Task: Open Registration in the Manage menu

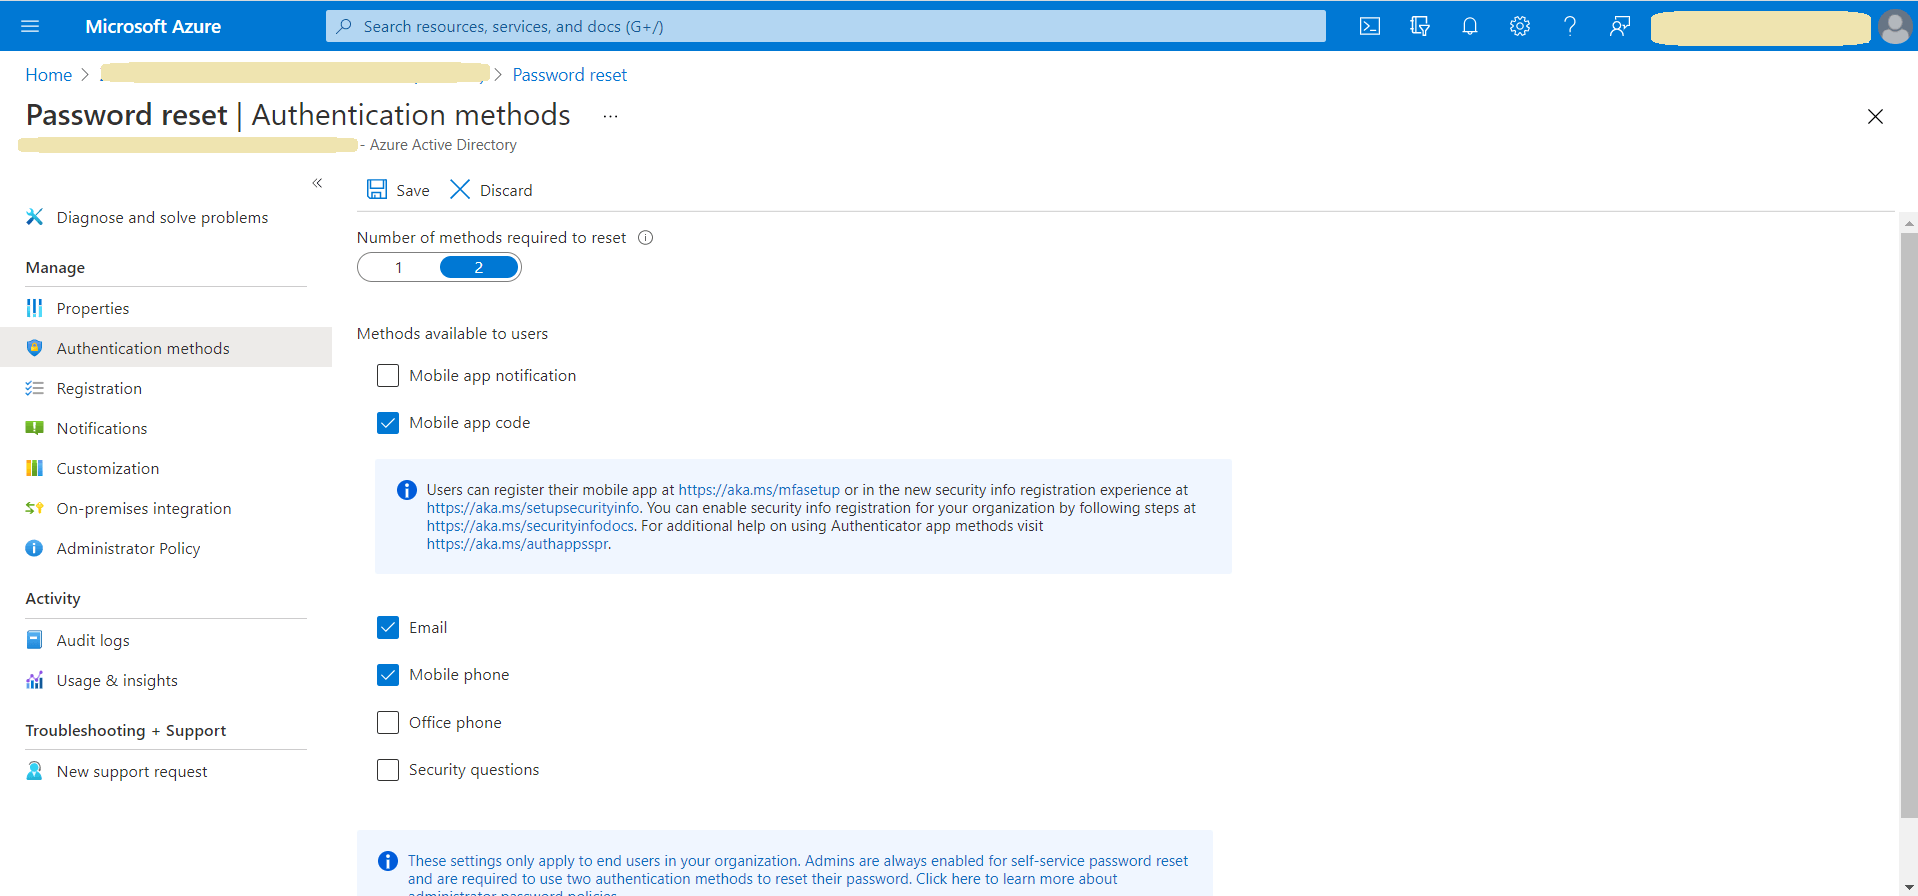Action: [99, 389]
